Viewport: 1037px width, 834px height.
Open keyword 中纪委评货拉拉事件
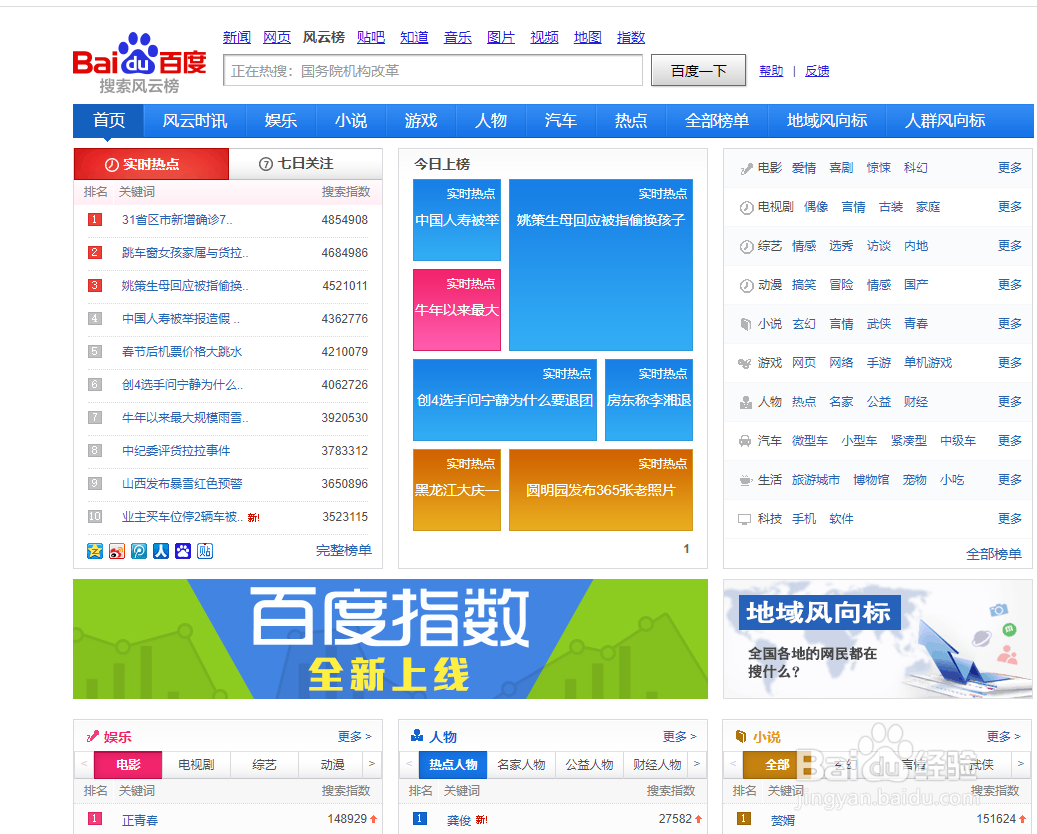click(176, 450)
